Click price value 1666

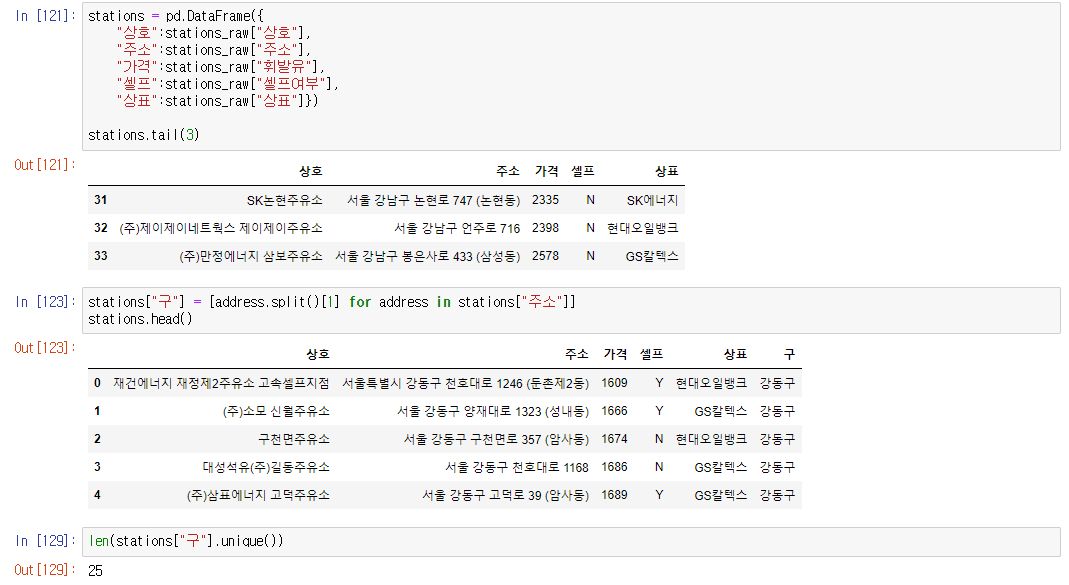[x=614, y=410]
